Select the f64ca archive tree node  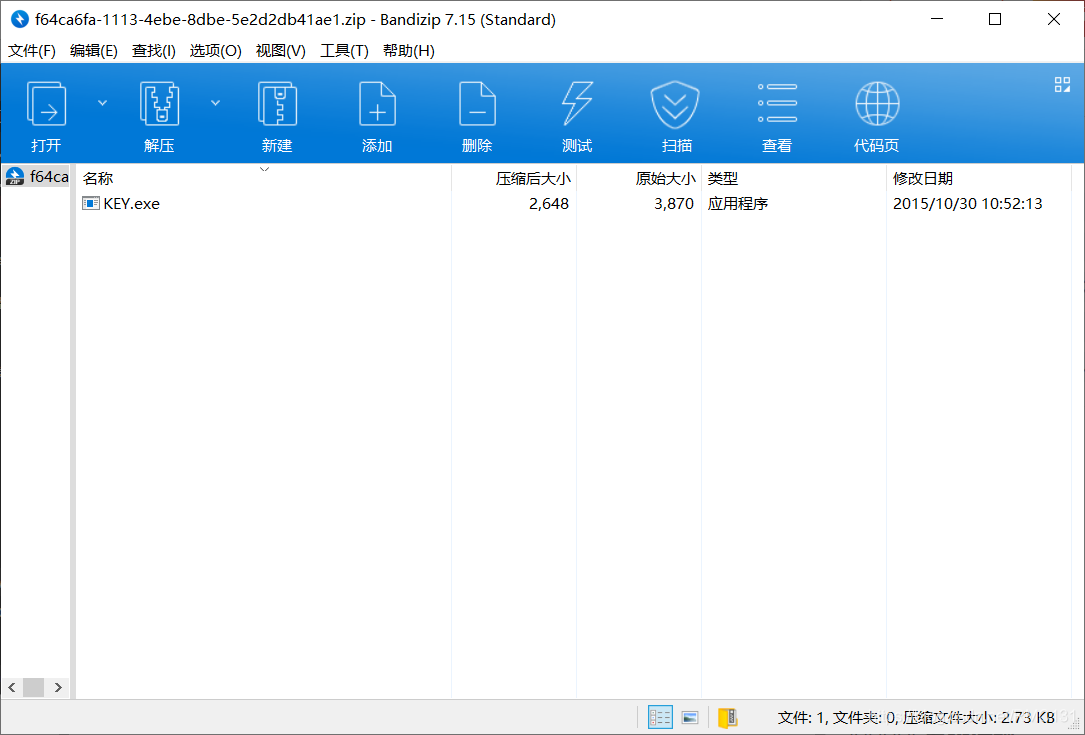(36, 176)
